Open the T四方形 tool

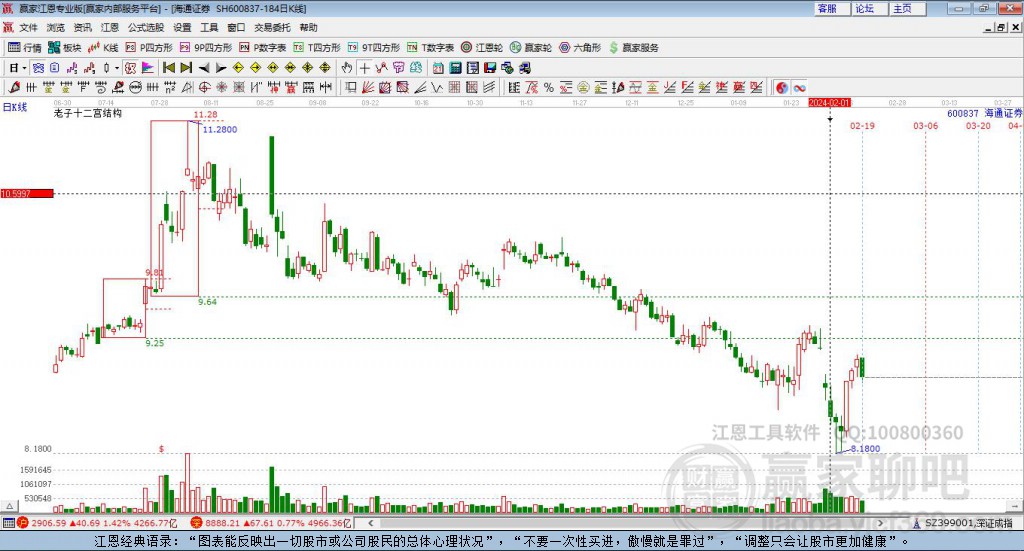pyautogui.click(x=317, y=48)
